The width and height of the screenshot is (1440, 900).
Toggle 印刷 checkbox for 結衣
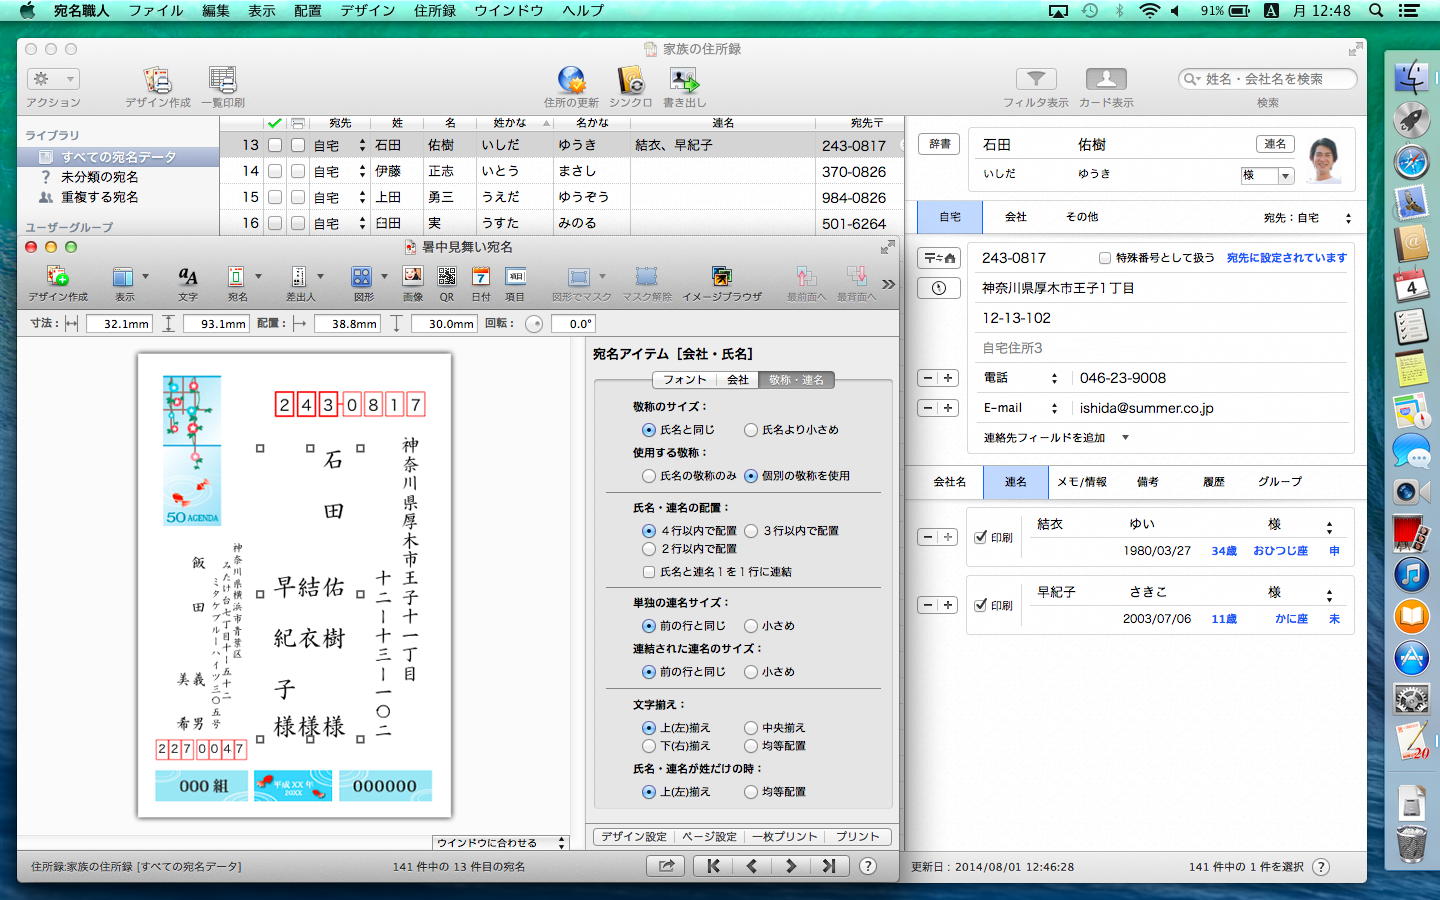pos(981,537)
